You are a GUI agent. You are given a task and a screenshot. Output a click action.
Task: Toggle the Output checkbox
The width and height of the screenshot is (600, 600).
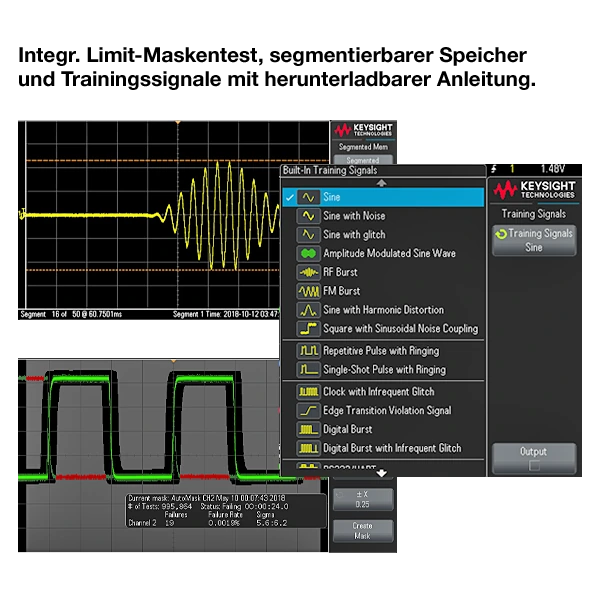tap(534, 465)
